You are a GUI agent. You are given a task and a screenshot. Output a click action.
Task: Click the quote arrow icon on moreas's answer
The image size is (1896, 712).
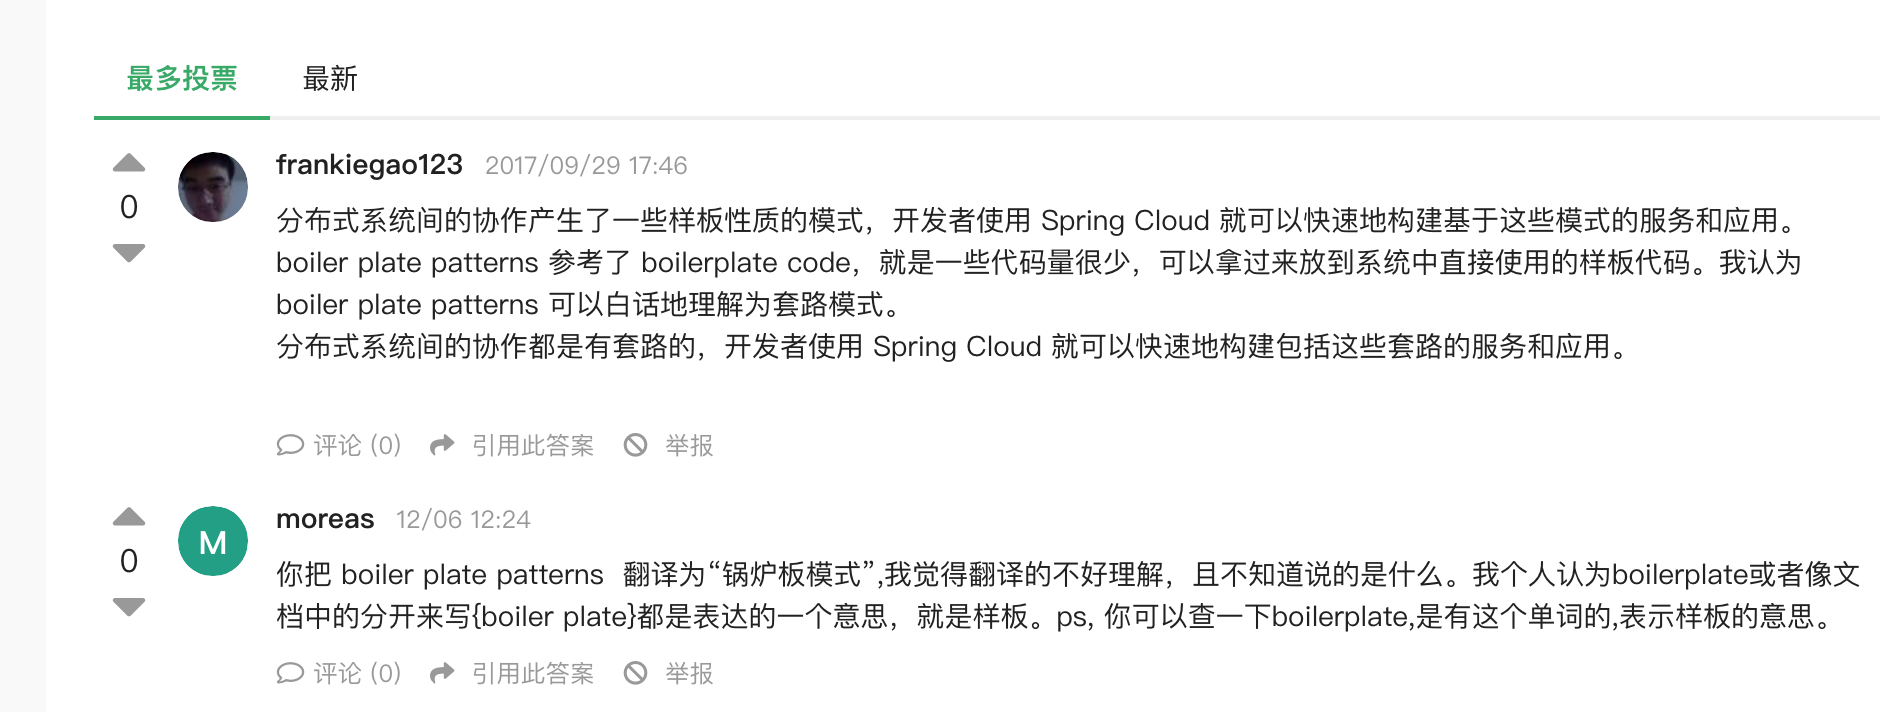click(441, 674)
